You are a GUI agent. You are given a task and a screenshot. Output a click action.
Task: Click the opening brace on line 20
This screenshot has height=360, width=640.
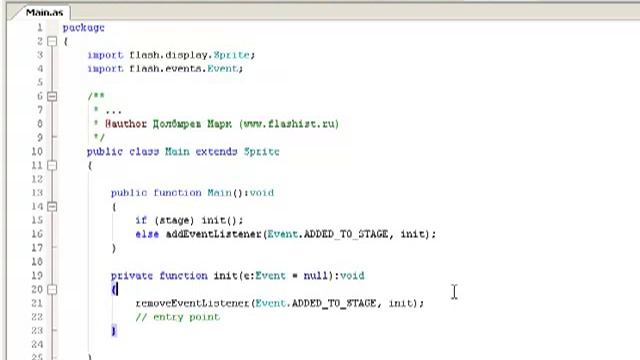coord(114,289)
